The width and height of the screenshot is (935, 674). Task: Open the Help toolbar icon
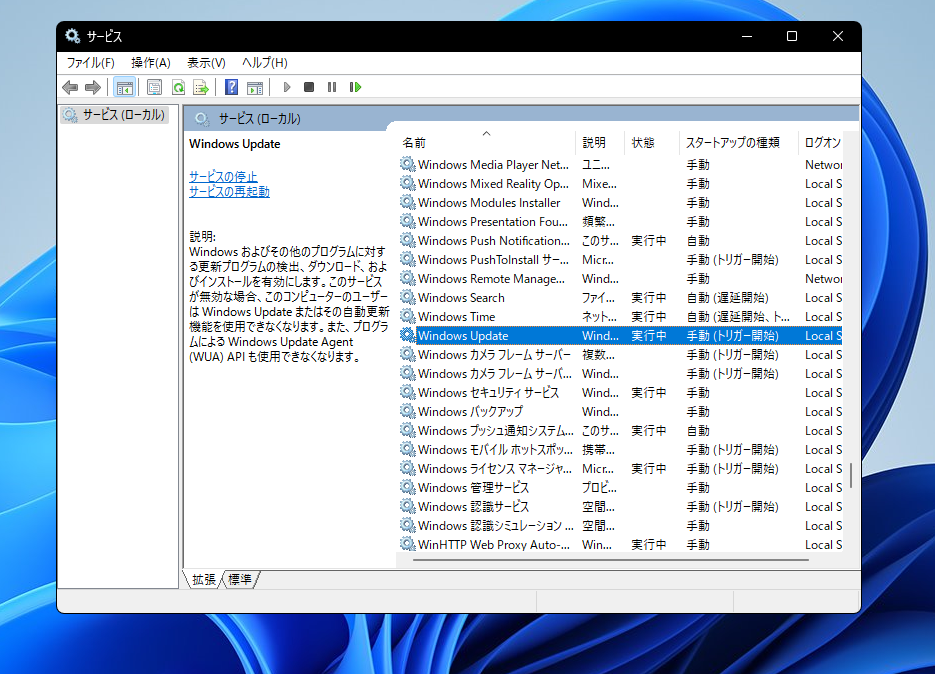(x=231, y=88)
